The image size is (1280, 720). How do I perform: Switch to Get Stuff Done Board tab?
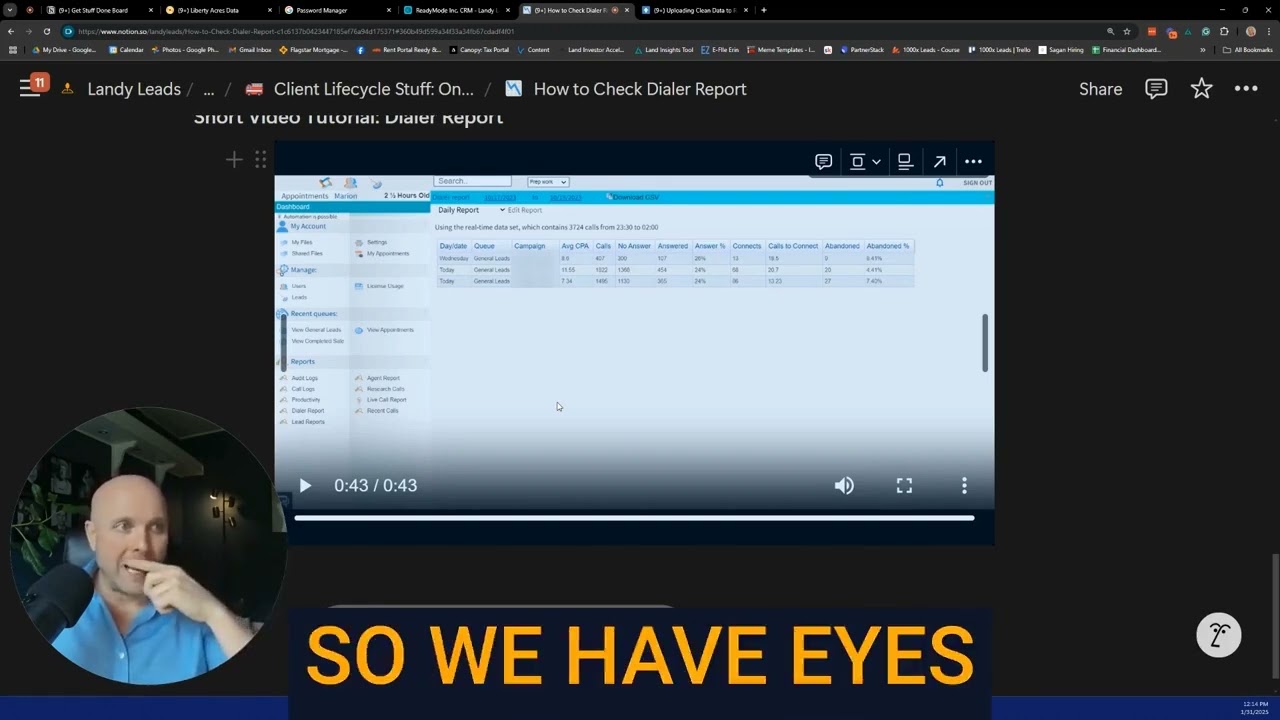pyautogui.click(x=99, y=10)
